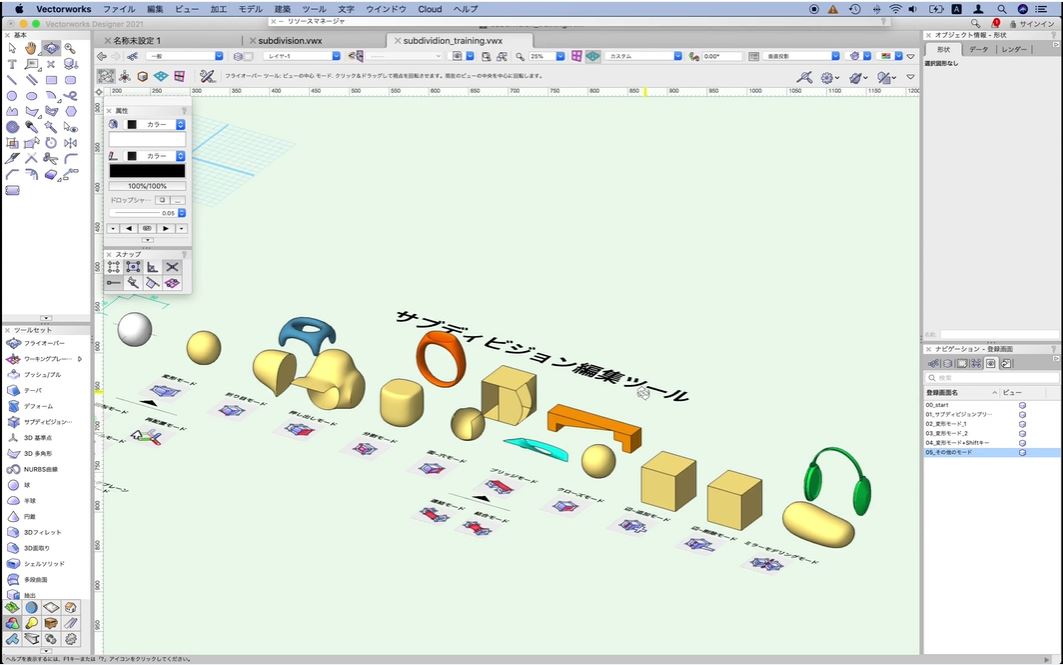This screenshot has width=1063, height=665.
Task: Select the Circle tool
Action: point(12,96)
